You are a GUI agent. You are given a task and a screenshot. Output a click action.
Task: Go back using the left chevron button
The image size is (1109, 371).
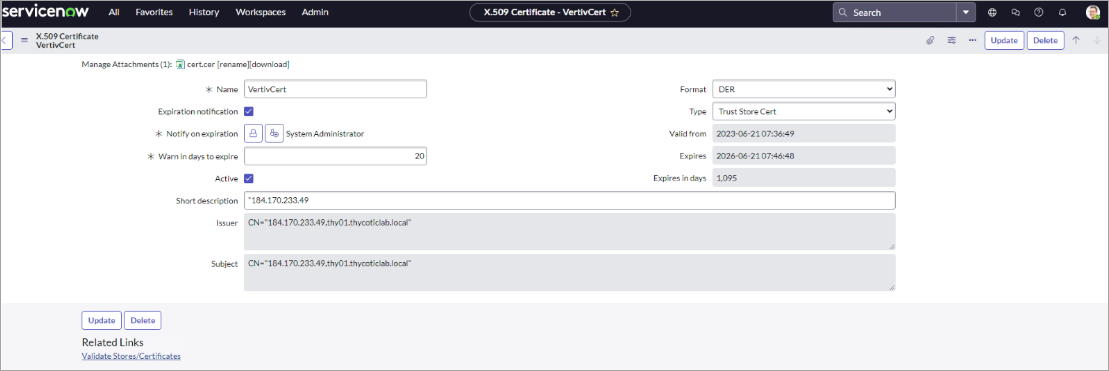click(x=6, y=40)
